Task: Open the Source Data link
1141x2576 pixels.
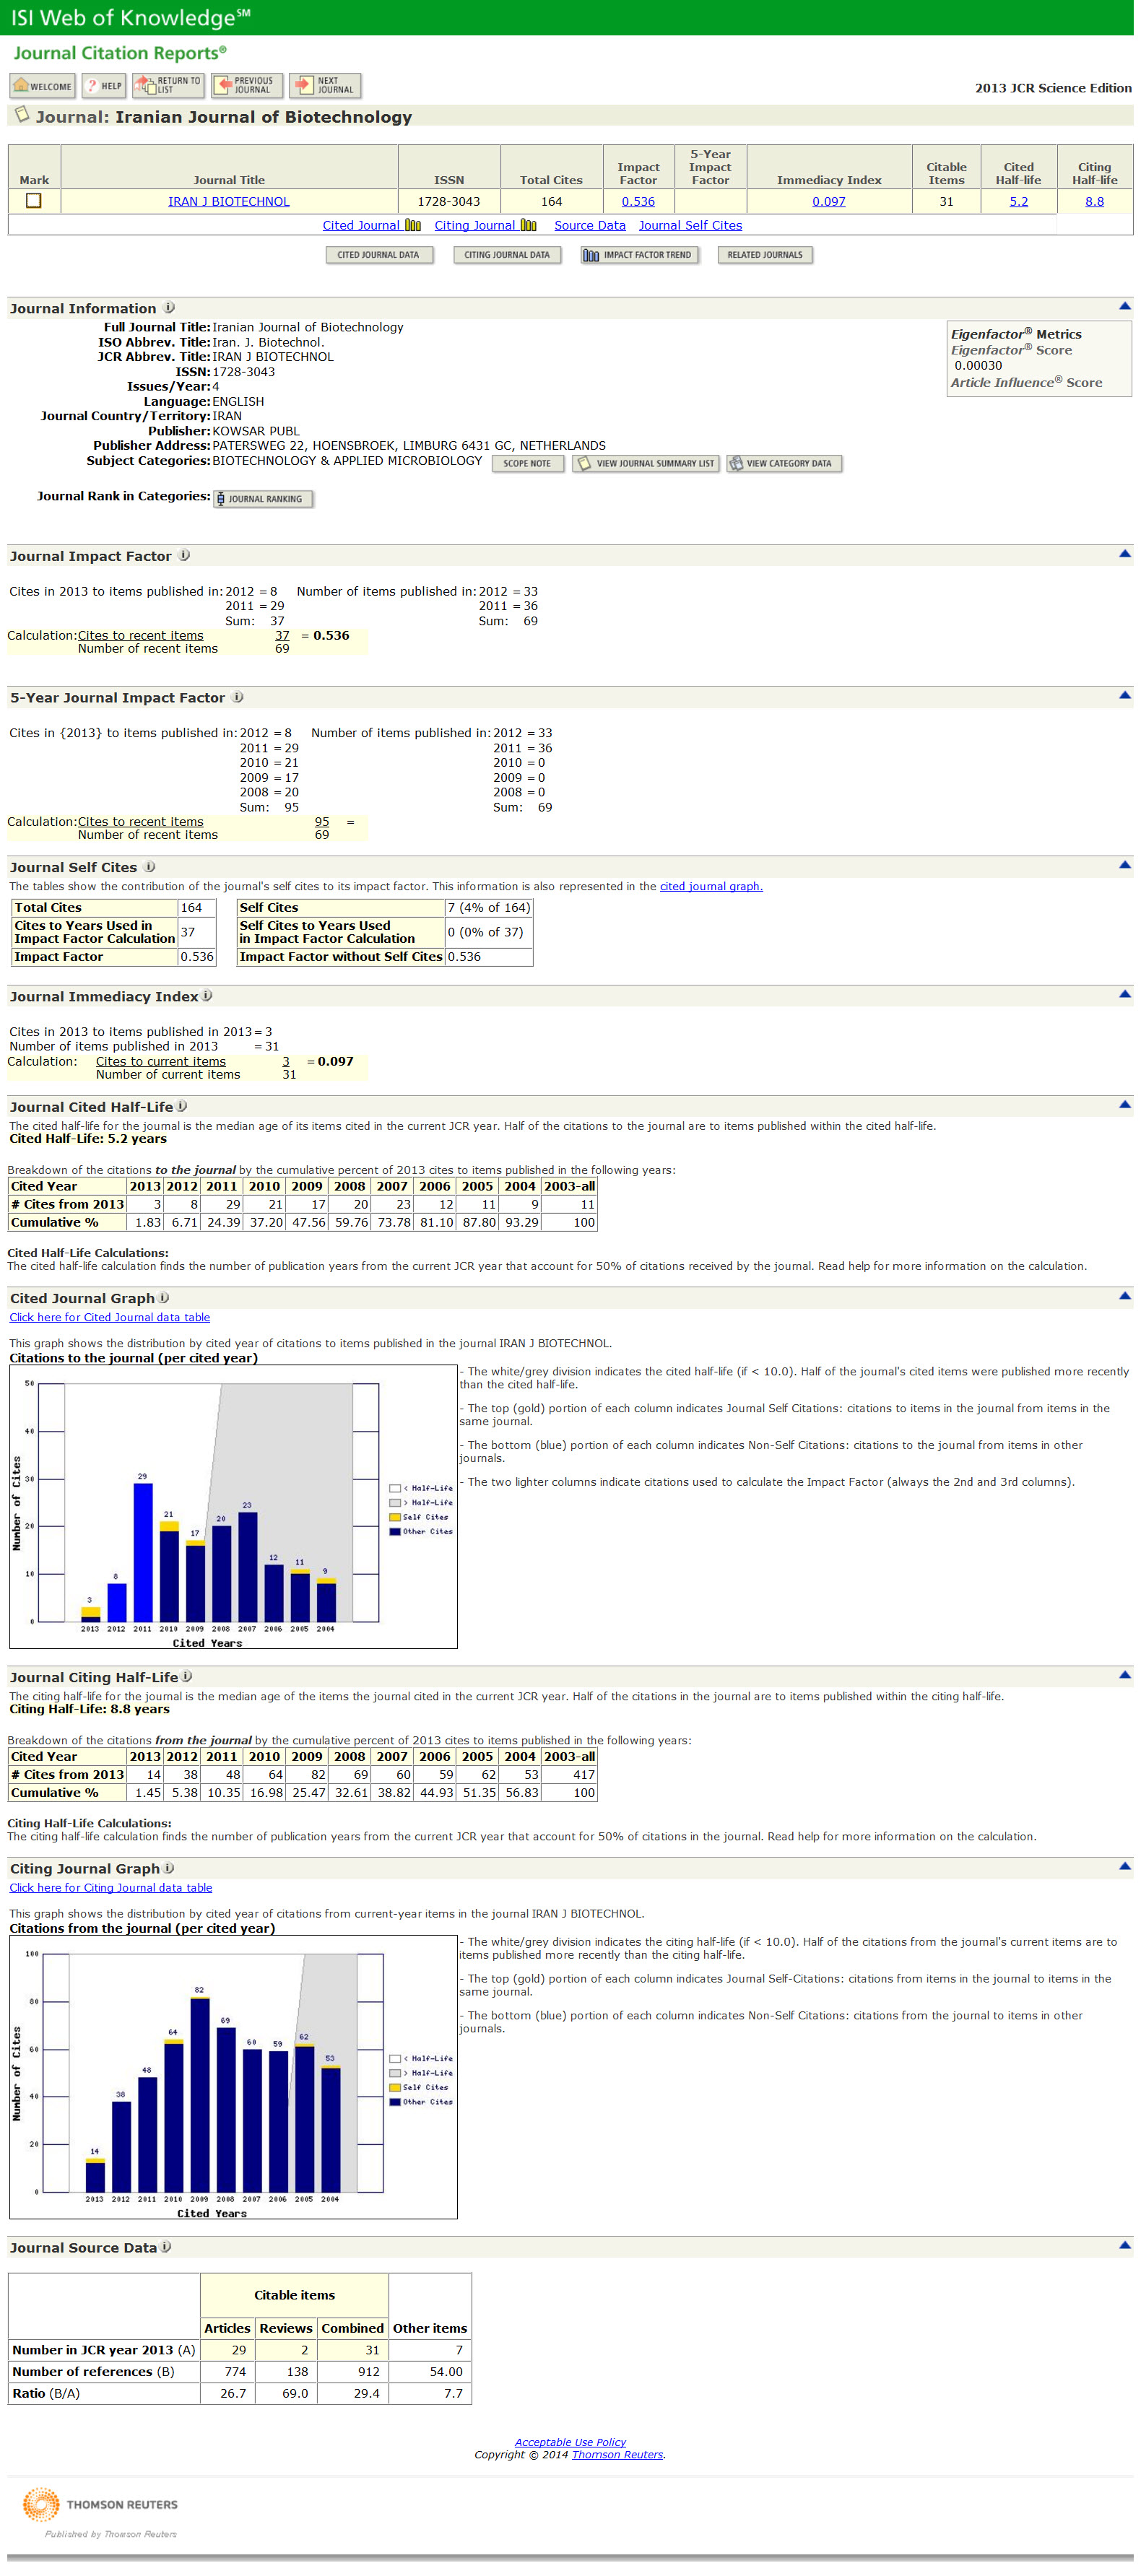Action: coord(590,226)
